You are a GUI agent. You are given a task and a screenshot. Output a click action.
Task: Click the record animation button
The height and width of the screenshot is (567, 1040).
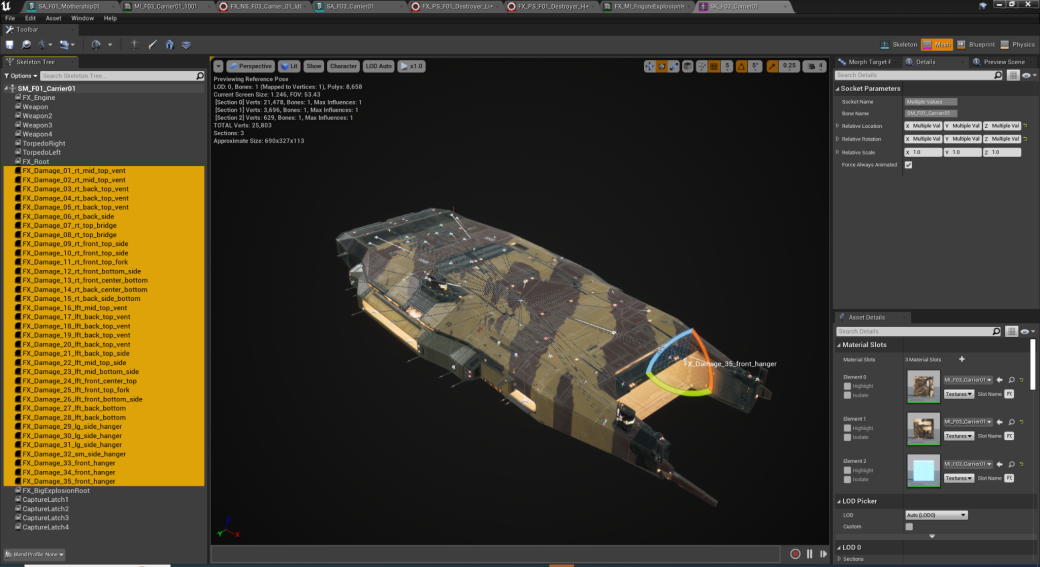795,553
